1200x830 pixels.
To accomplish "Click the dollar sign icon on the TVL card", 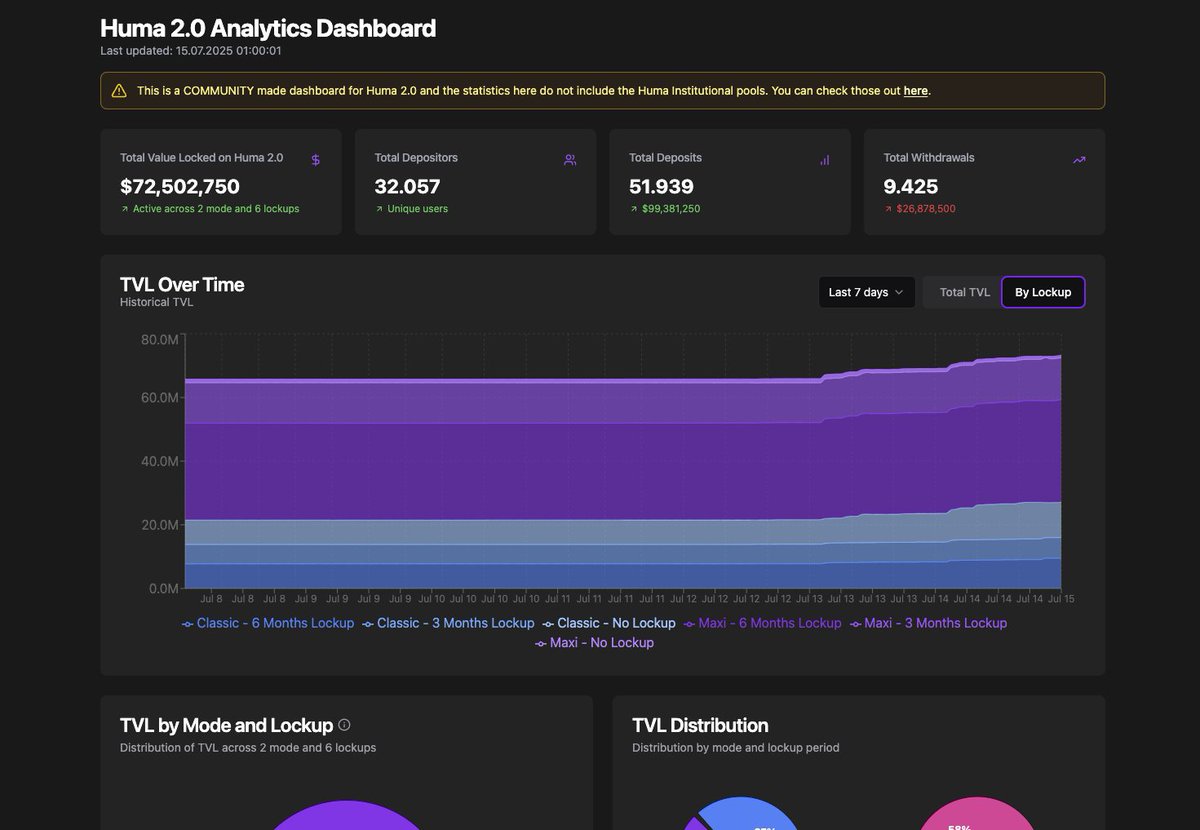I will 316,160.
